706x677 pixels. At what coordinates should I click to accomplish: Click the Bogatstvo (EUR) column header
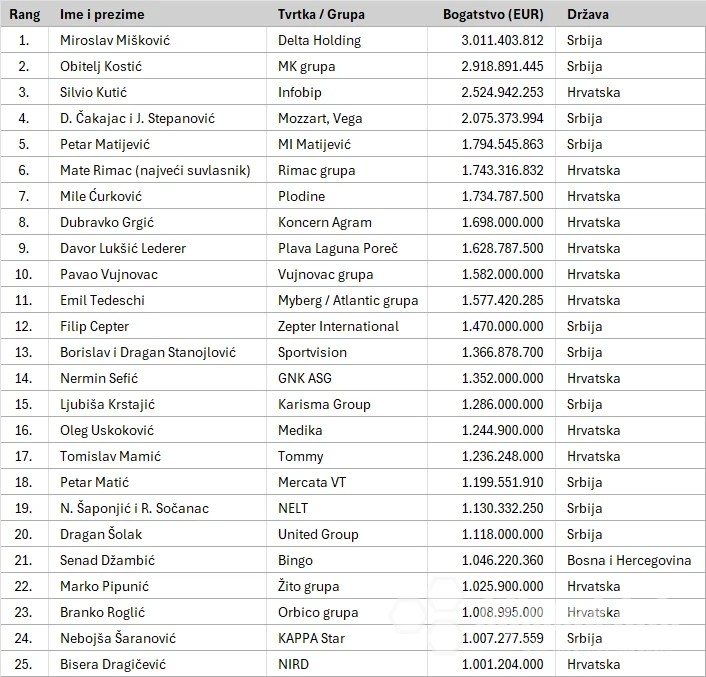click(491, 14)
